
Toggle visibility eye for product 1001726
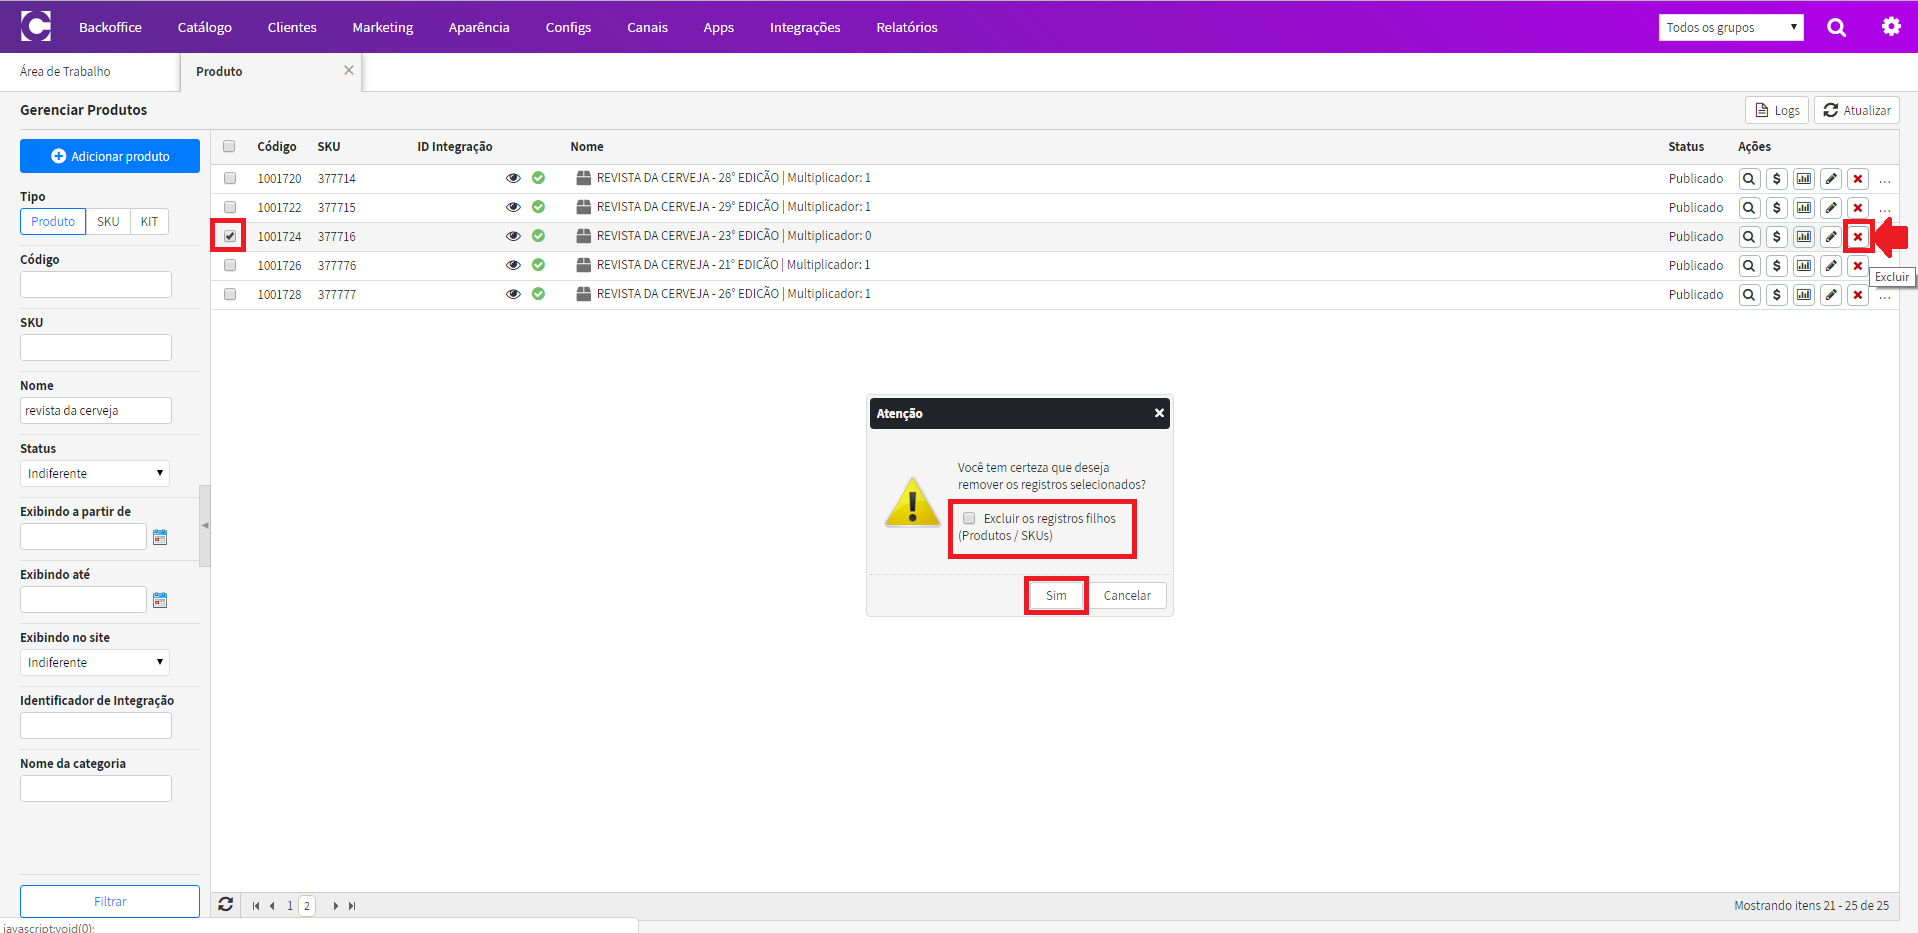(x=513, y=265)
